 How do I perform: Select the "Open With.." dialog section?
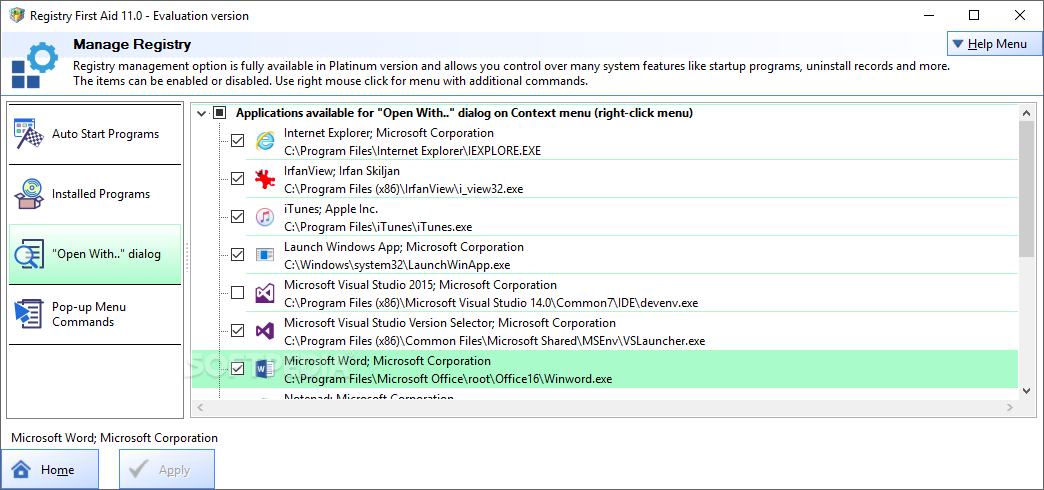point(95,254)
